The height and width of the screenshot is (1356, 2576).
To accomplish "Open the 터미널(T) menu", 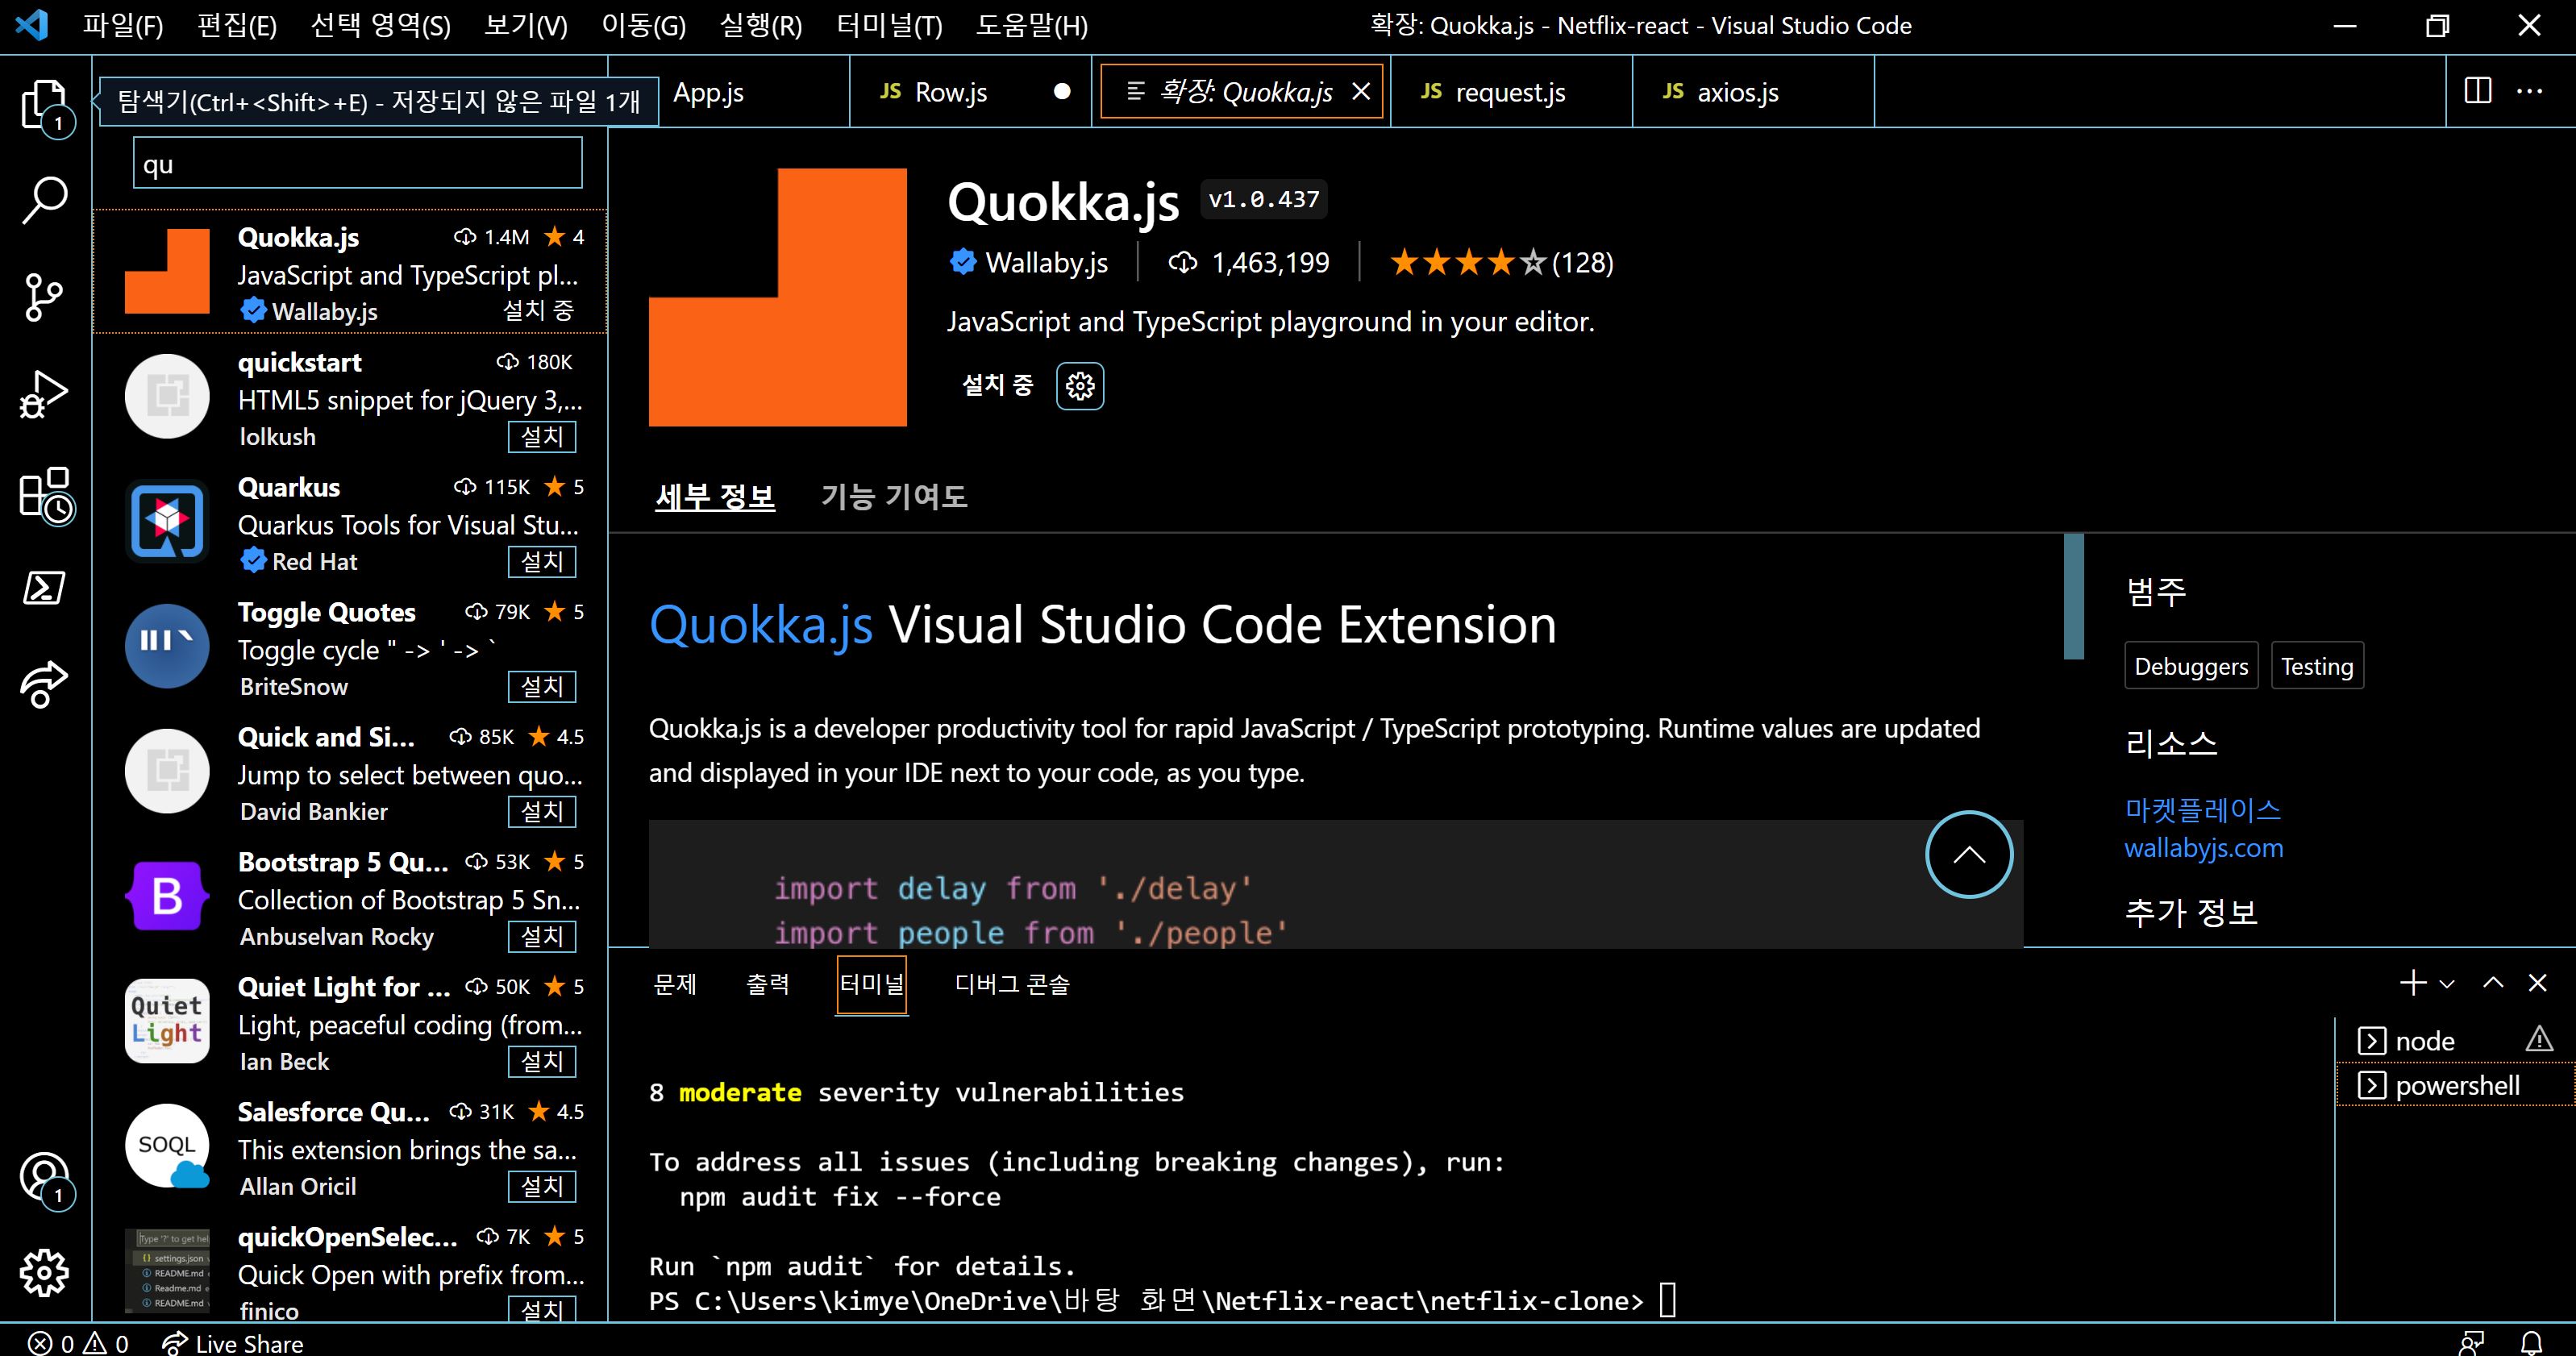I will [x=889, y=26].
